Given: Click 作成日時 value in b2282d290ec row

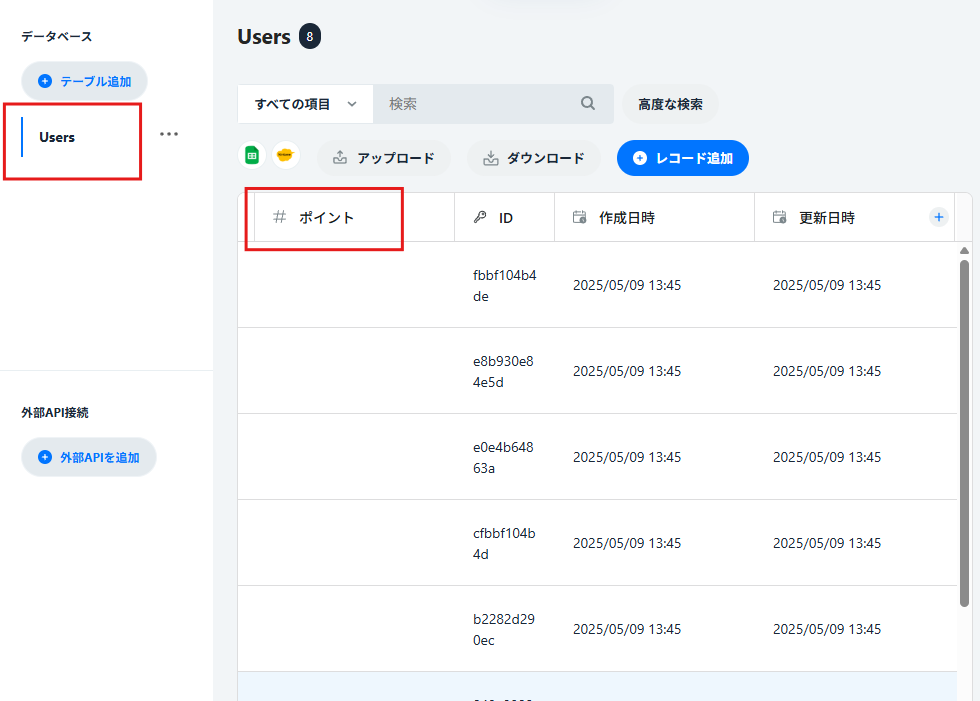Looking at the screenshot, I should coord(627,629).
